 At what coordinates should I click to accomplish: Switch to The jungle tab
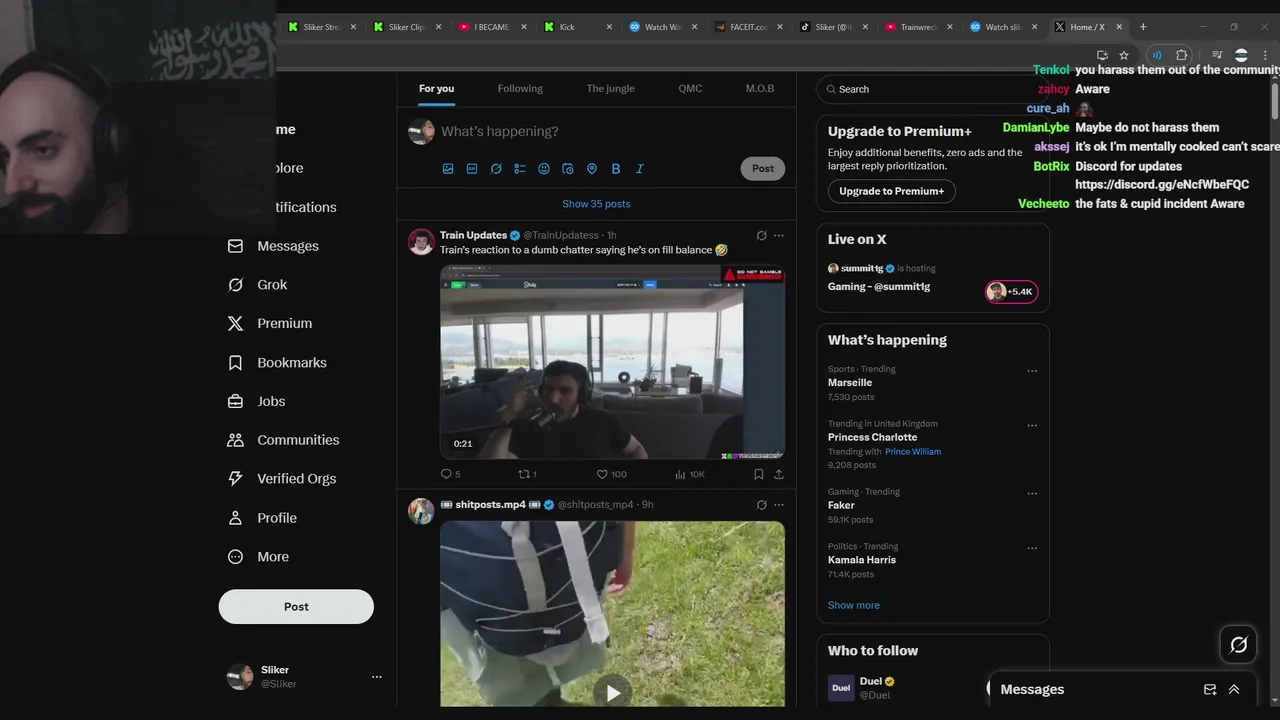[610, 89]
